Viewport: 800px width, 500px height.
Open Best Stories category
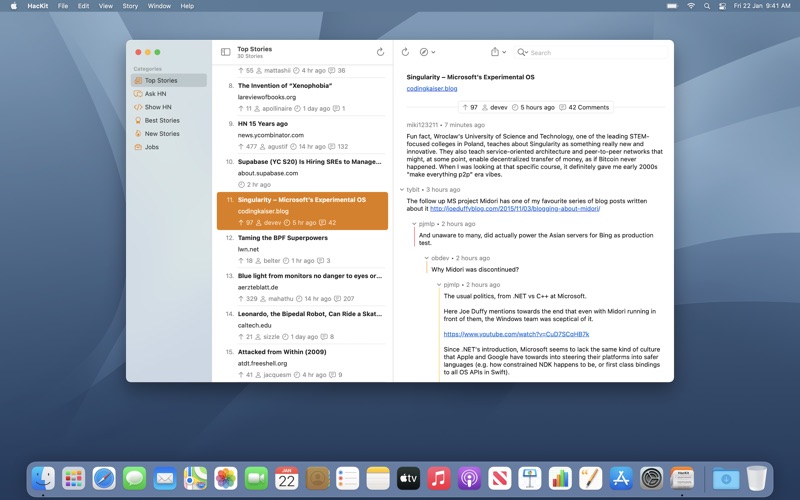162,120
